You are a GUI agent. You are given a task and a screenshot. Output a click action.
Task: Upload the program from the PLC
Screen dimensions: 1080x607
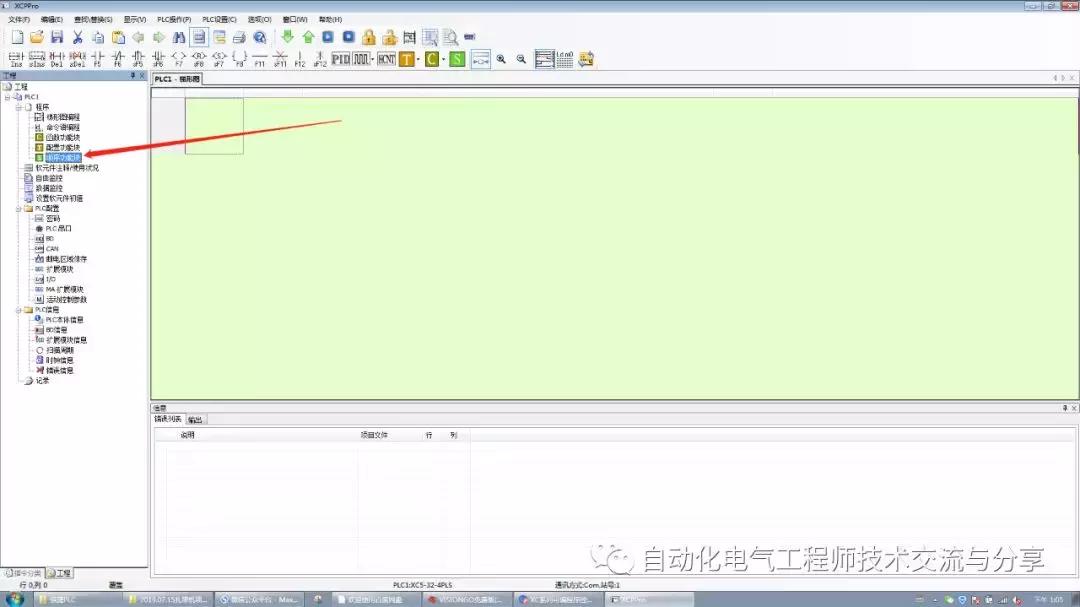coord(307,36)
